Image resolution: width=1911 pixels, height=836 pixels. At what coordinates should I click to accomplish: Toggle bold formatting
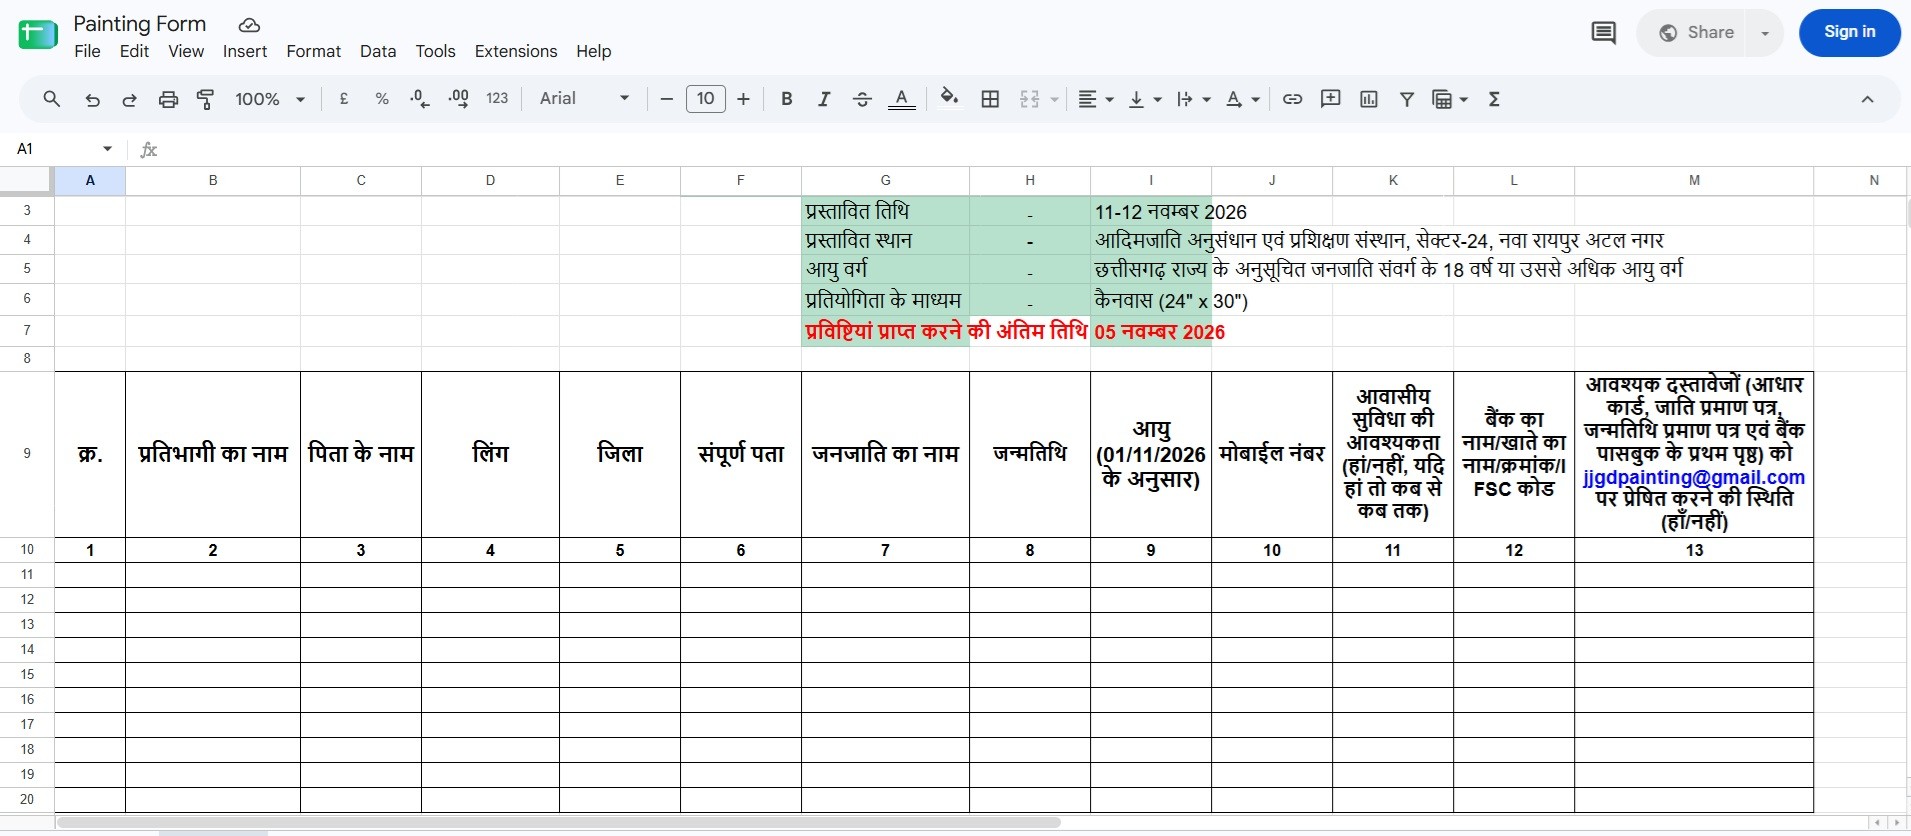click(x=787, y=99)
